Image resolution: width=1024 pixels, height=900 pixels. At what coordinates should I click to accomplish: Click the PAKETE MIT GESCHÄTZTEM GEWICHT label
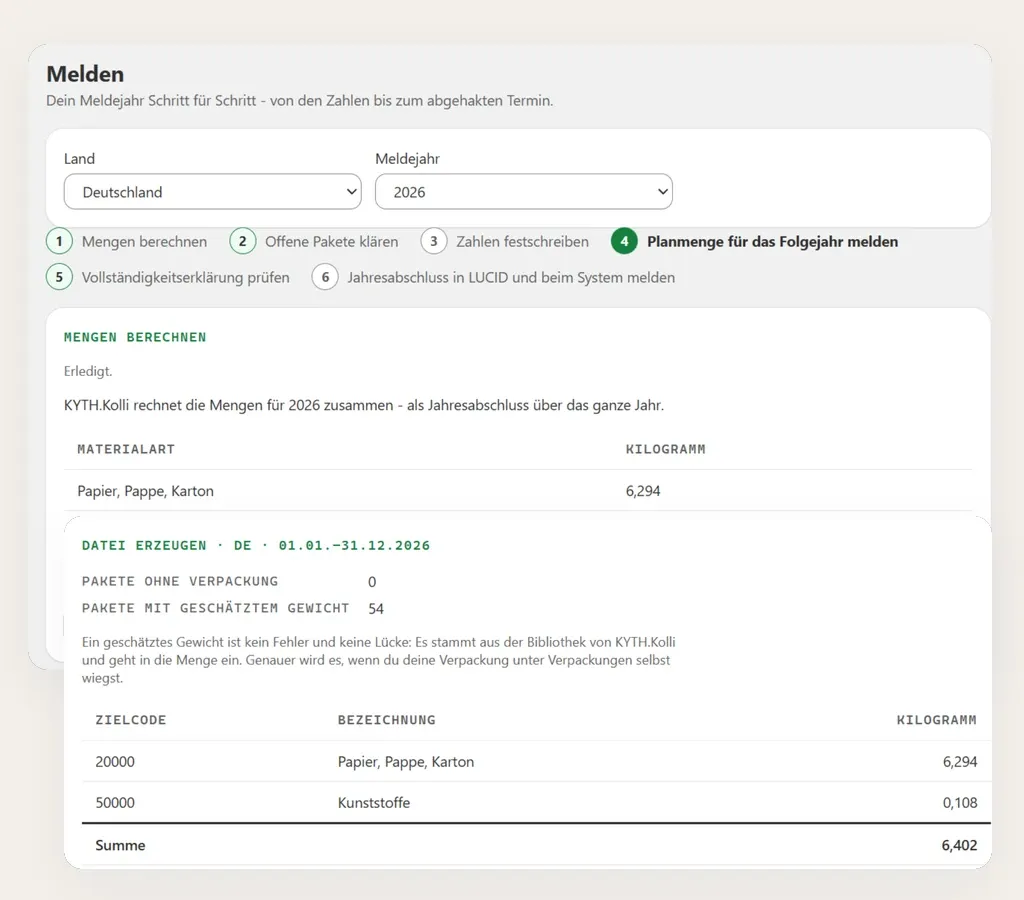coord(216,608)
